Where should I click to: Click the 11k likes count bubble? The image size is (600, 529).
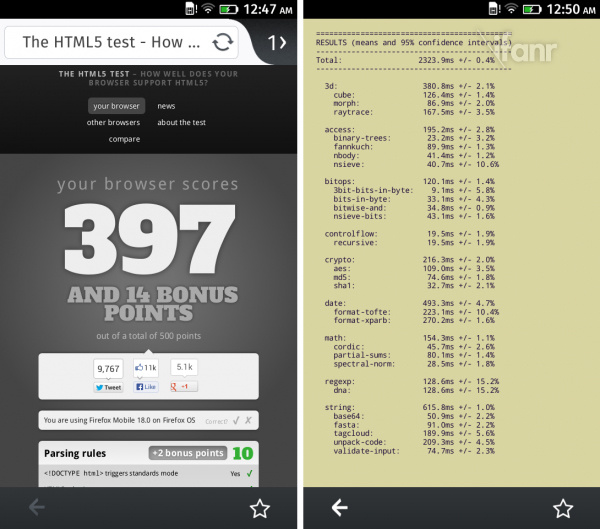pos(146,368)
